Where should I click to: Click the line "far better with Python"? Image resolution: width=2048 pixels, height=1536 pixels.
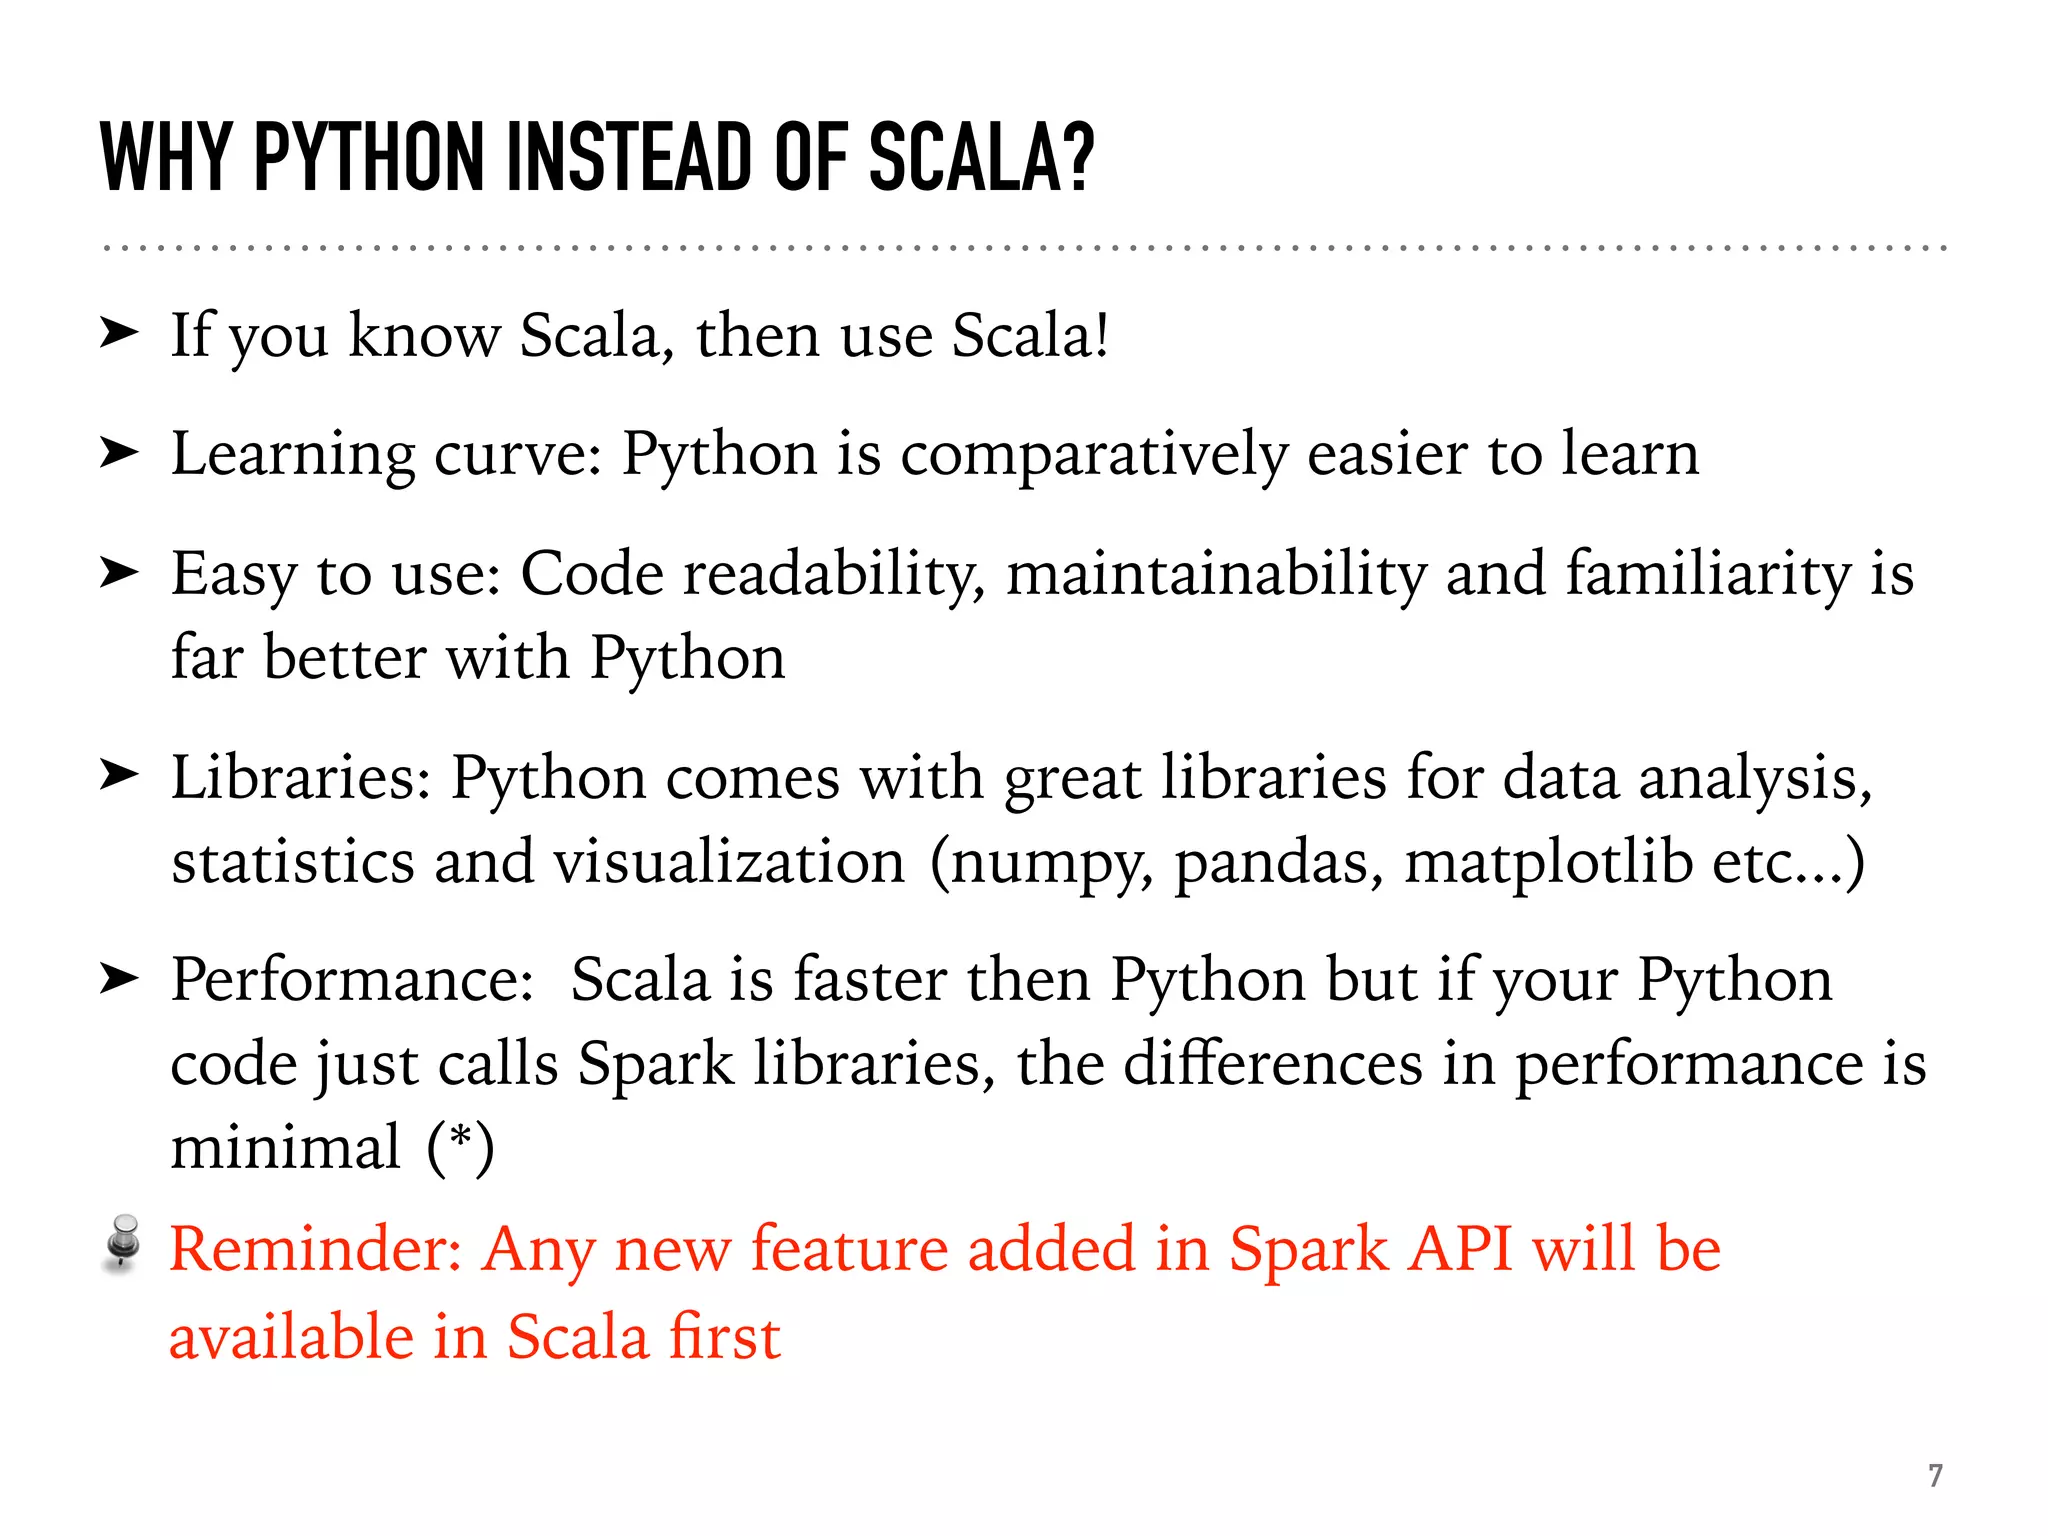tap(478, 658)
